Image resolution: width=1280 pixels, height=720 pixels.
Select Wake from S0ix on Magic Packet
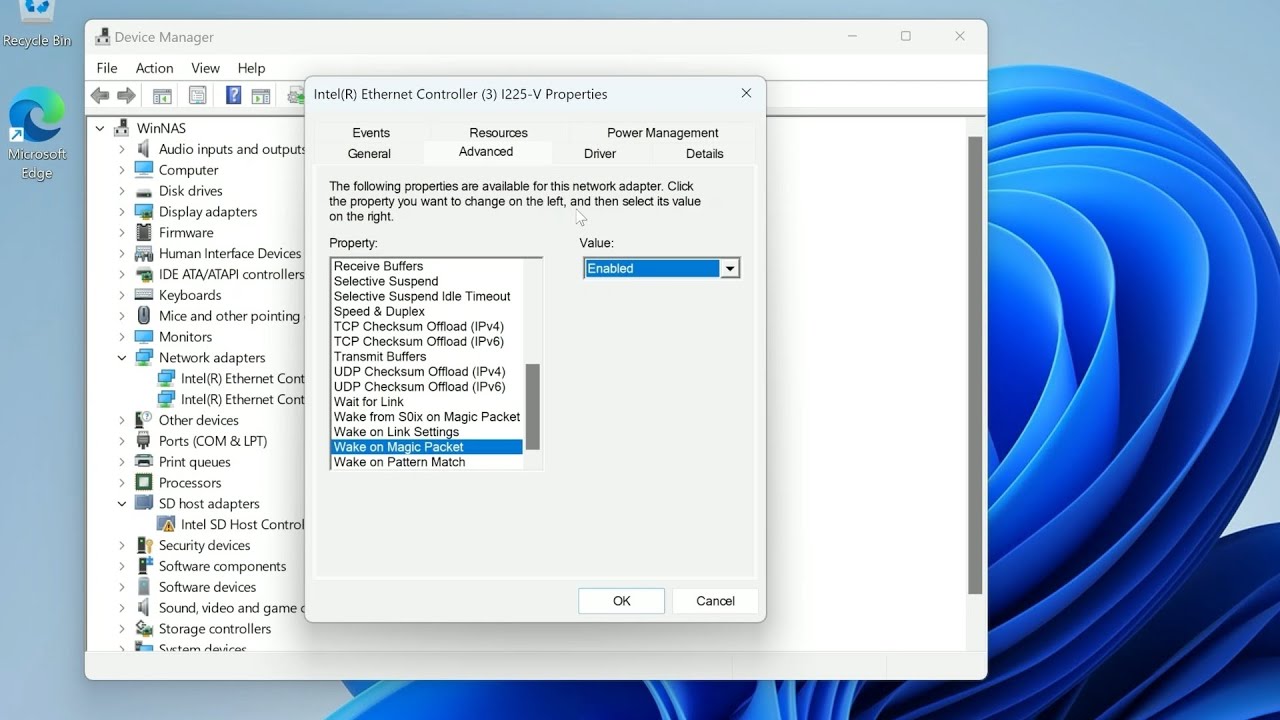tap(427, 416)
